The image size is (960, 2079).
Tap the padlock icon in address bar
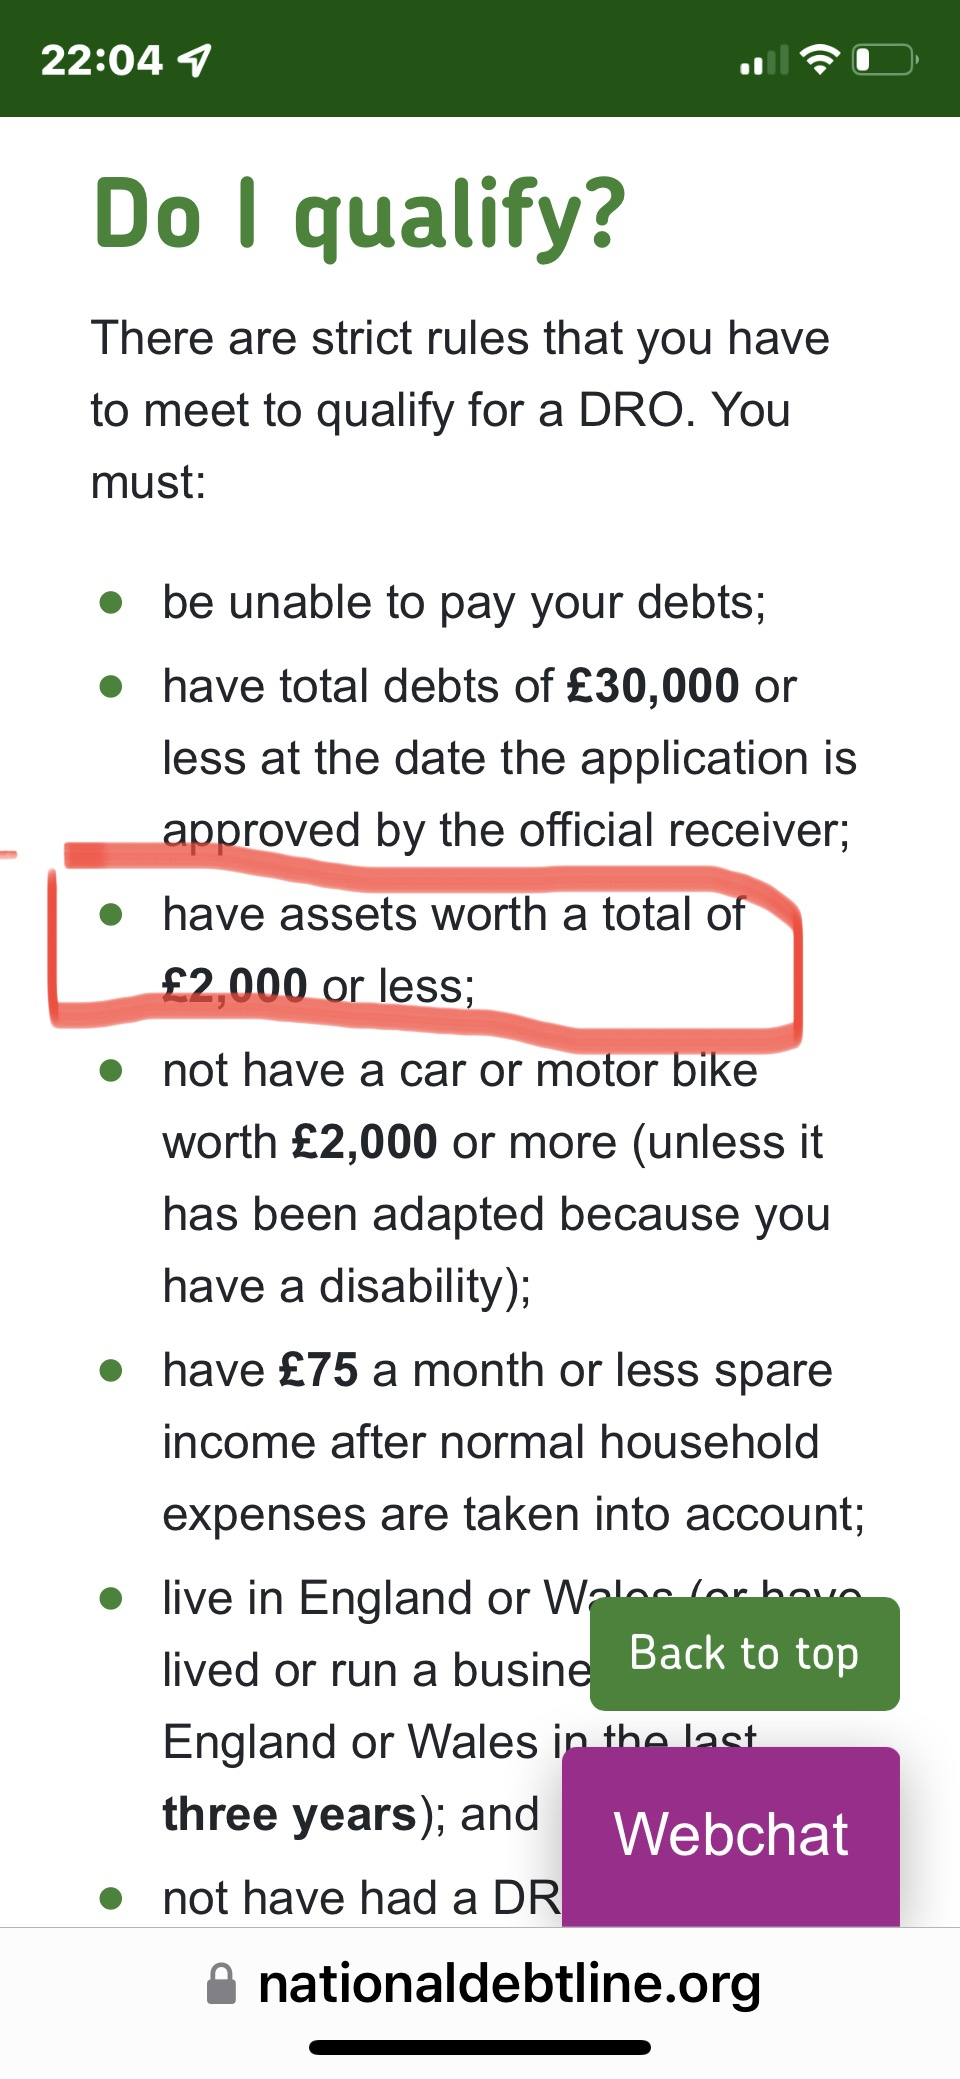point(221,1984)
